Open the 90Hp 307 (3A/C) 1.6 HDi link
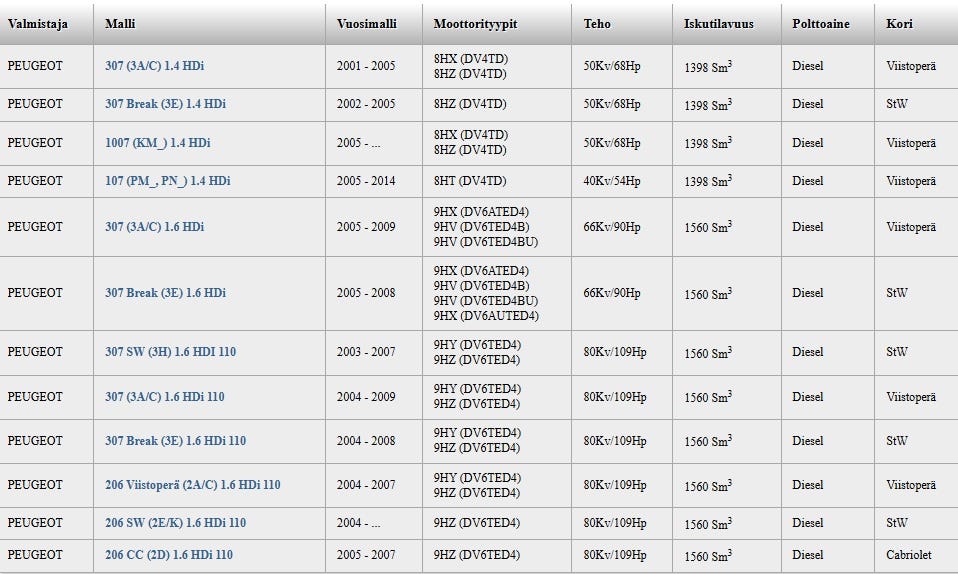The width and height of the screenshot is (958, 574). tap(154, 227)
